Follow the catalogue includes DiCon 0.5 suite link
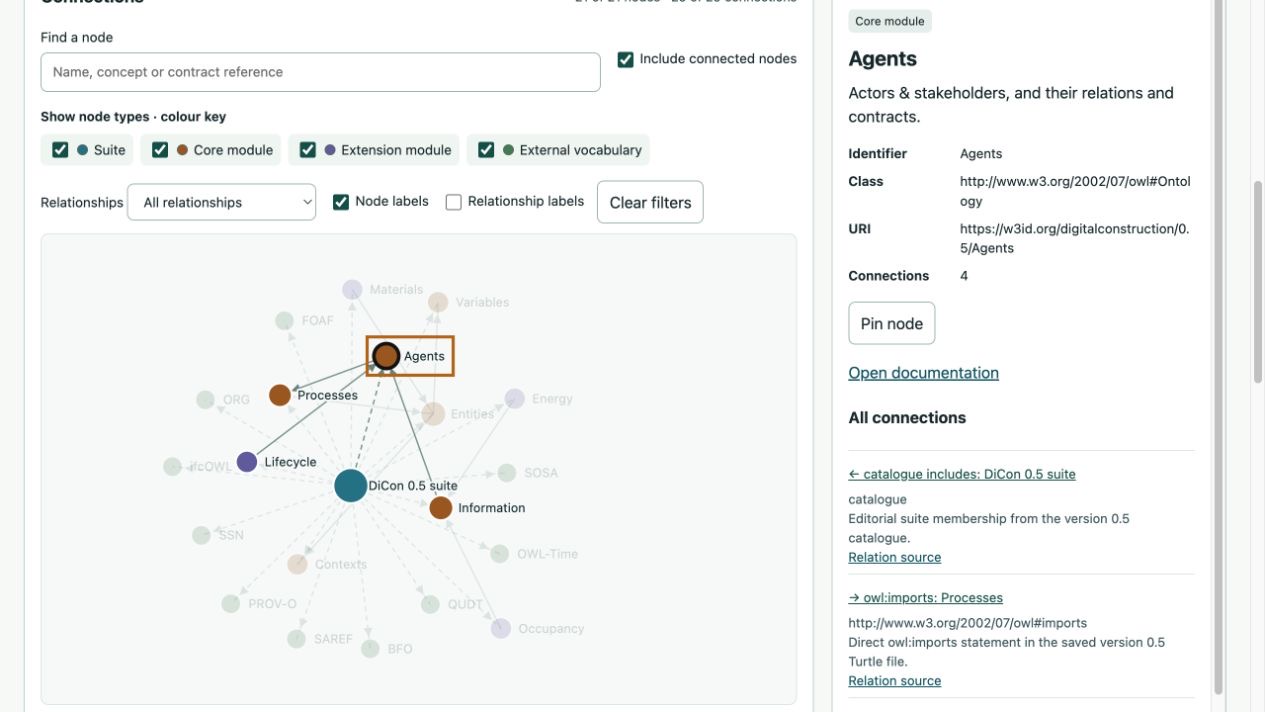The width and height of the screenshot is (1265, 712). pos(962,474)
